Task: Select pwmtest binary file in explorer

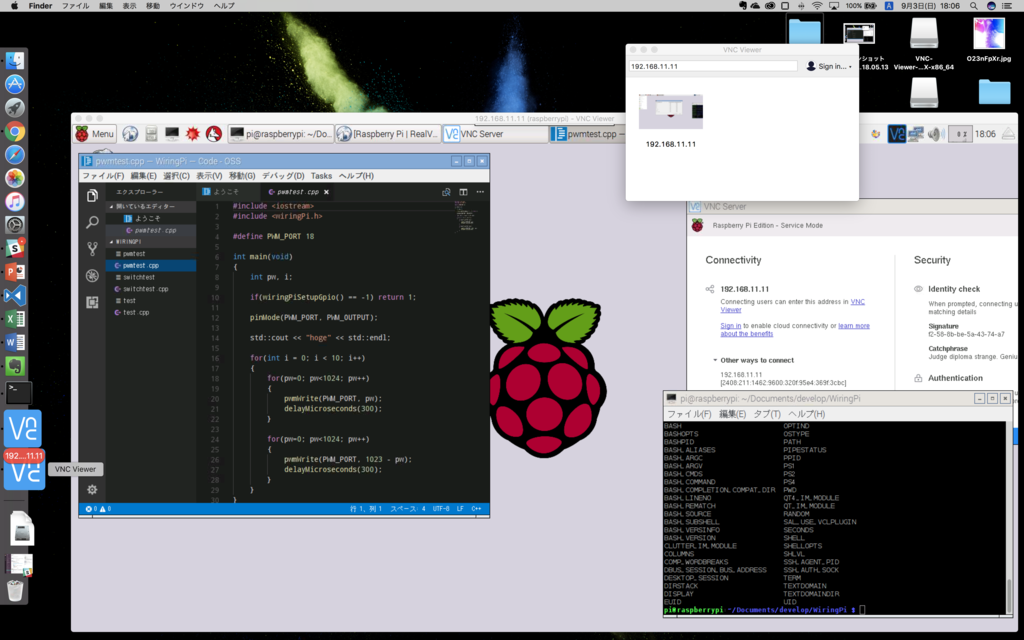Action: (x=151, y=253)
